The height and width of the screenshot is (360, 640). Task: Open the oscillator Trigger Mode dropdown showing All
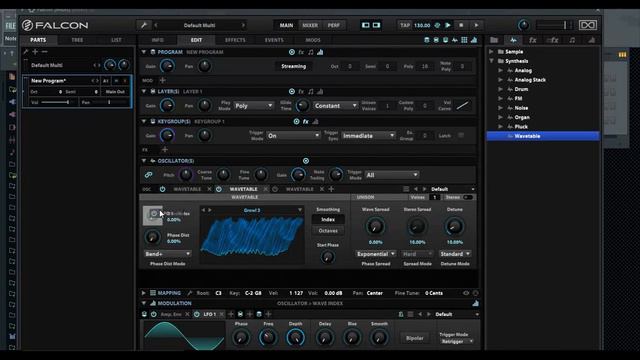pyautogui.click(x=391, y=175)
